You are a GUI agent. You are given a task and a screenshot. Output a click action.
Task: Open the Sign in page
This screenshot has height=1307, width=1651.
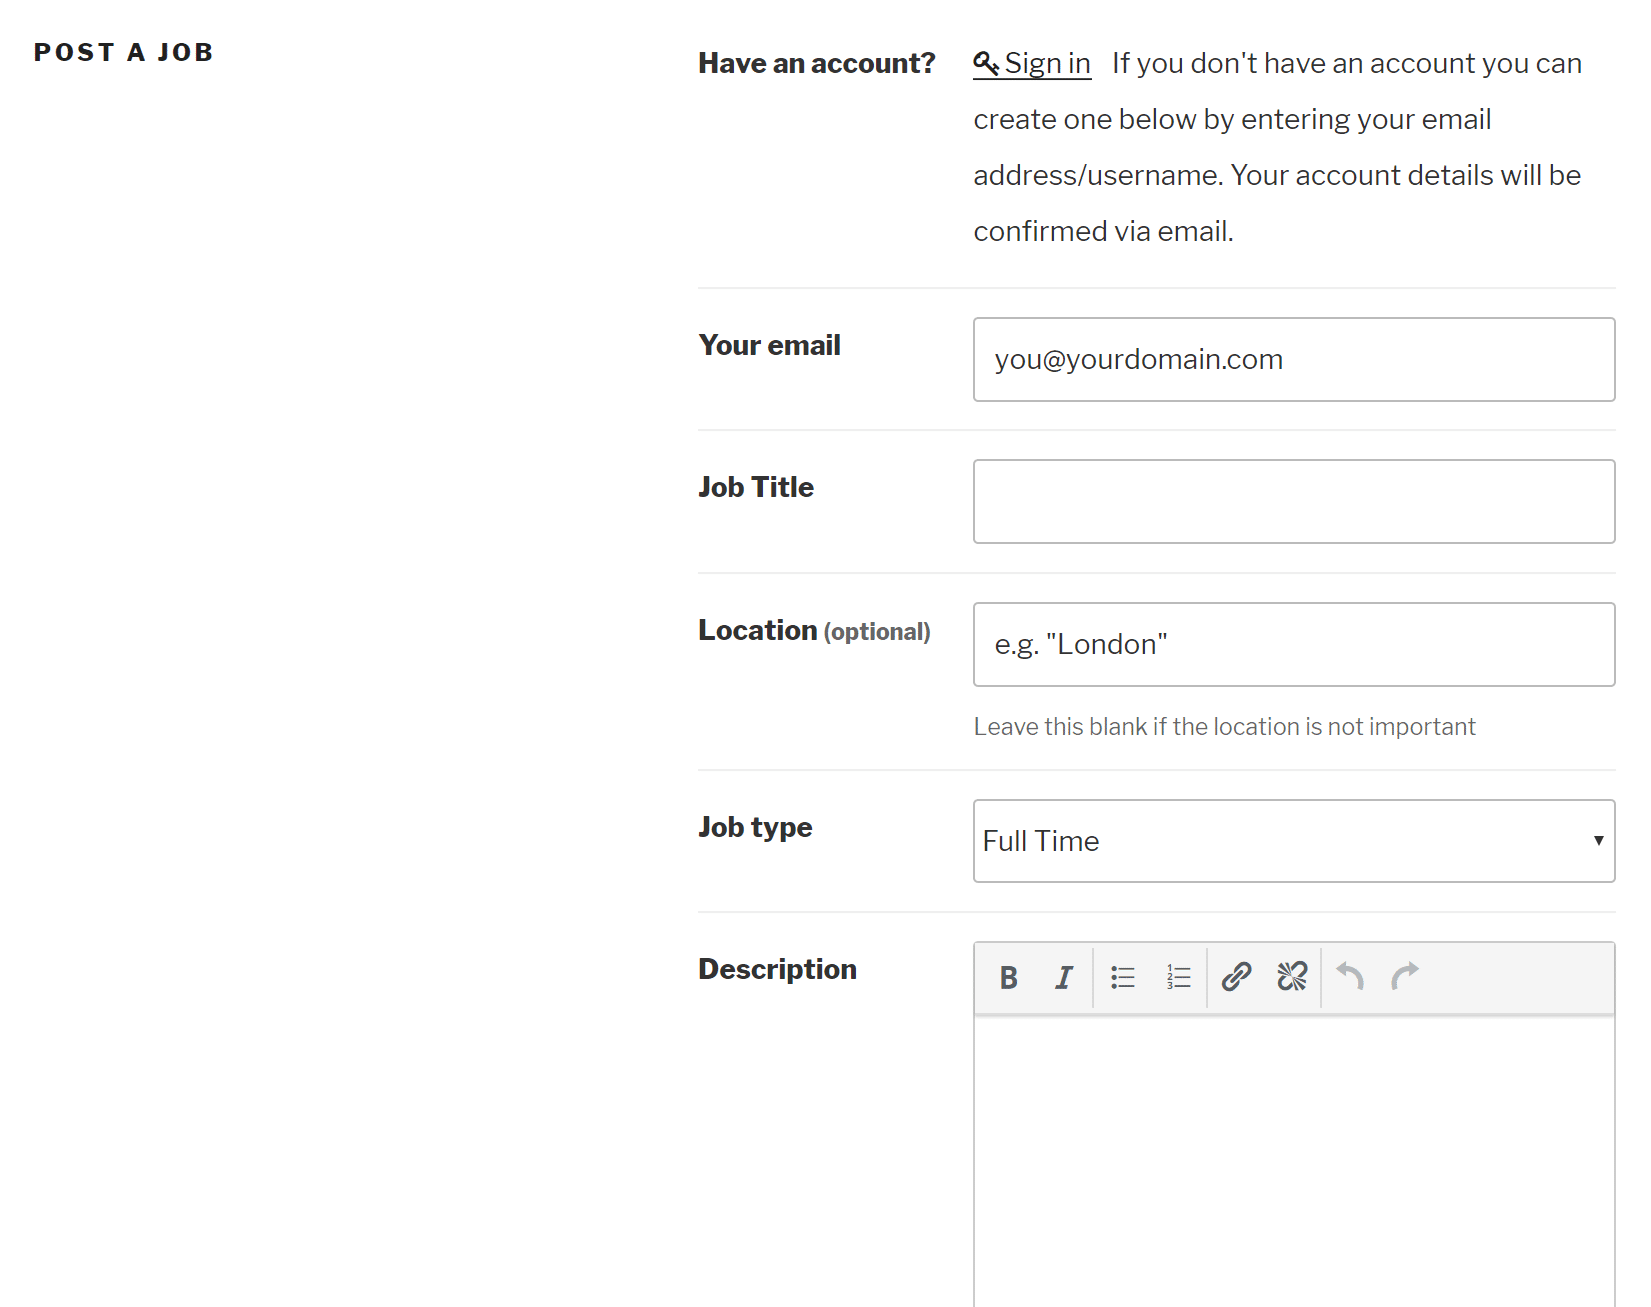click(1046, 63)
